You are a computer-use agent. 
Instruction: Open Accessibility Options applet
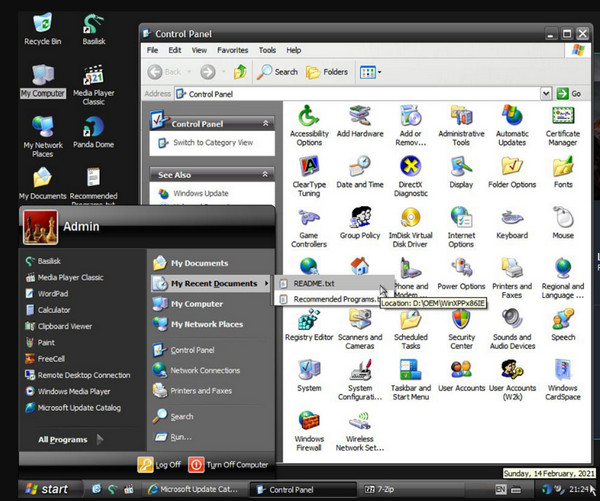(x=309, y=125)
